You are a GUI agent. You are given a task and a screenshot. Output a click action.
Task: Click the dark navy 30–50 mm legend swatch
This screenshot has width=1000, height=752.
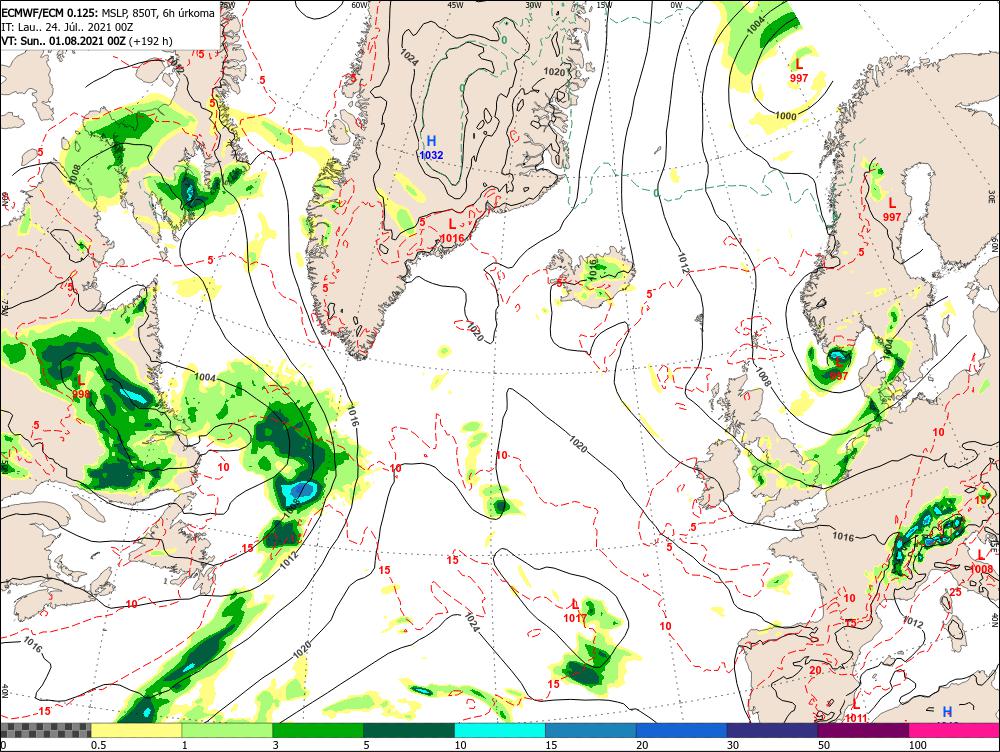772,730
